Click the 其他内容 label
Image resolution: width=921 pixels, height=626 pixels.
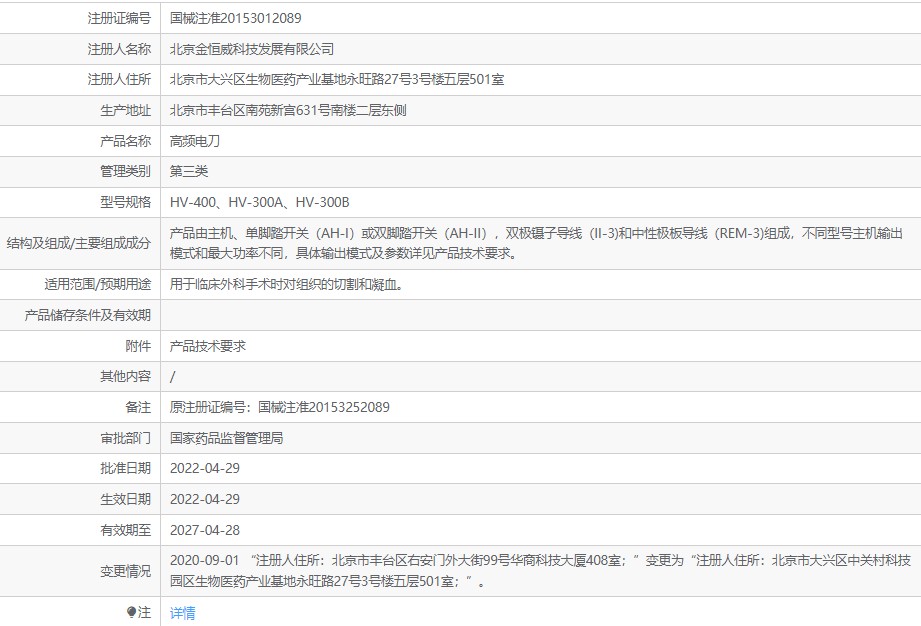(x=126, y=376)
